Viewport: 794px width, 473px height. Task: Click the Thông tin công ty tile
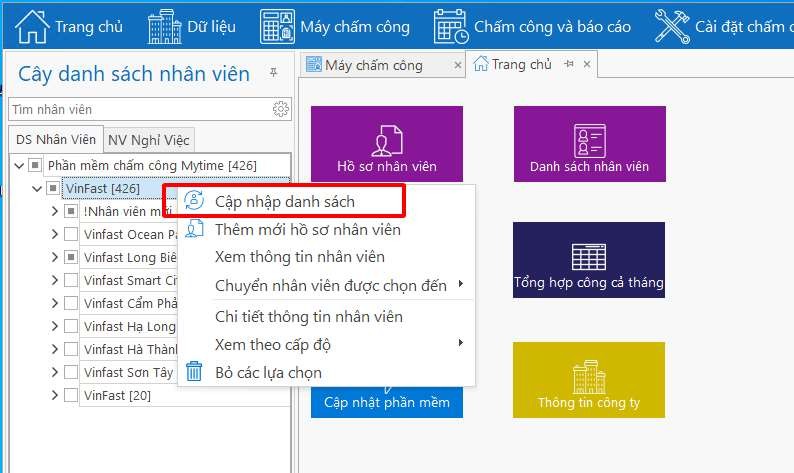[x=588, y=380]
